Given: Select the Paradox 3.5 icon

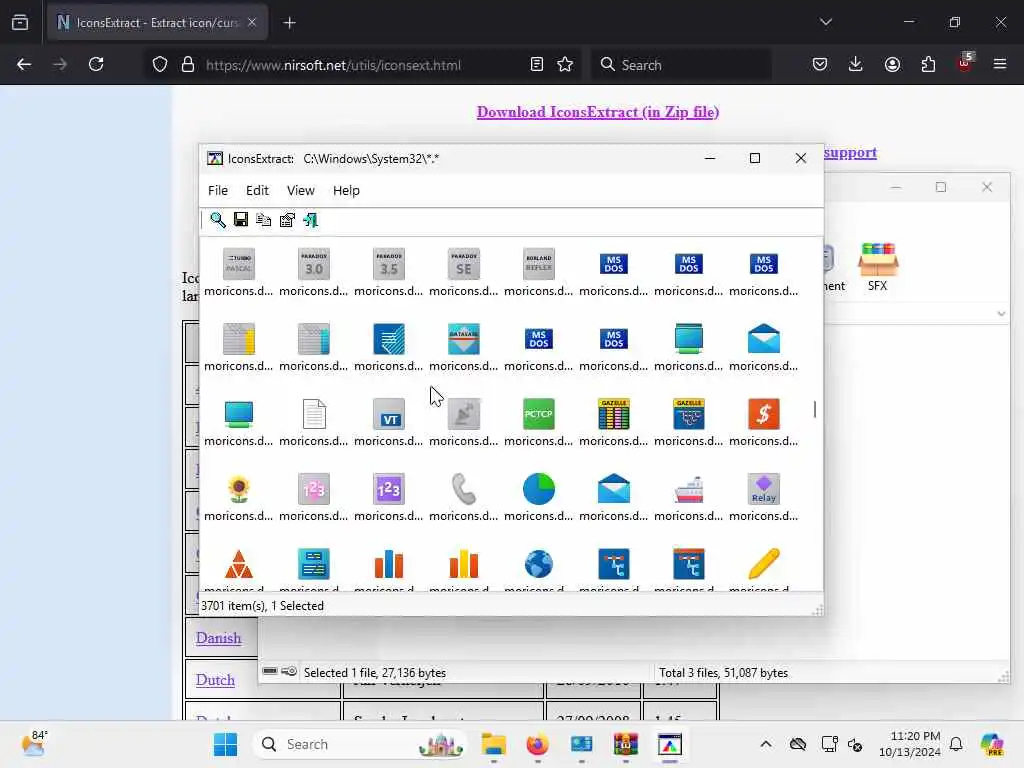Looking at the screenshot, I should point(389,264).
